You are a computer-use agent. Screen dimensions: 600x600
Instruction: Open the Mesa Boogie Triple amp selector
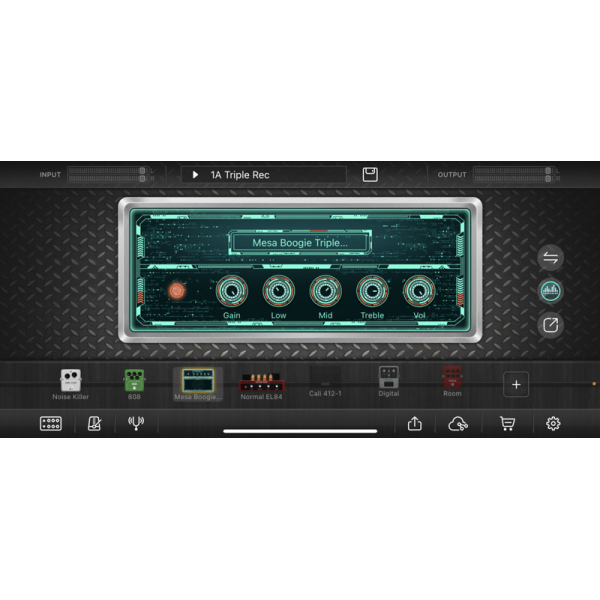[299, 242]
